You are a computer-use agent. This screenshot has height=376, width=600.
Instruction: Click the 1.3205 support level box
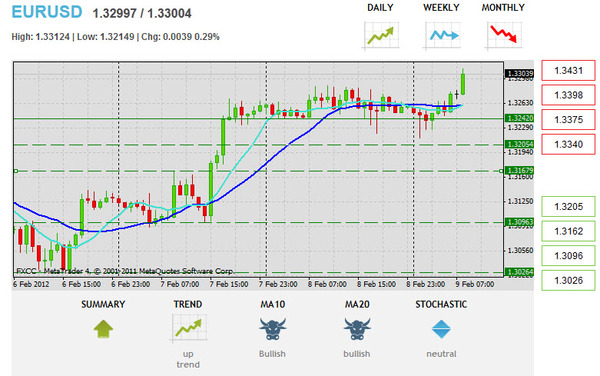tap(568, 207)
